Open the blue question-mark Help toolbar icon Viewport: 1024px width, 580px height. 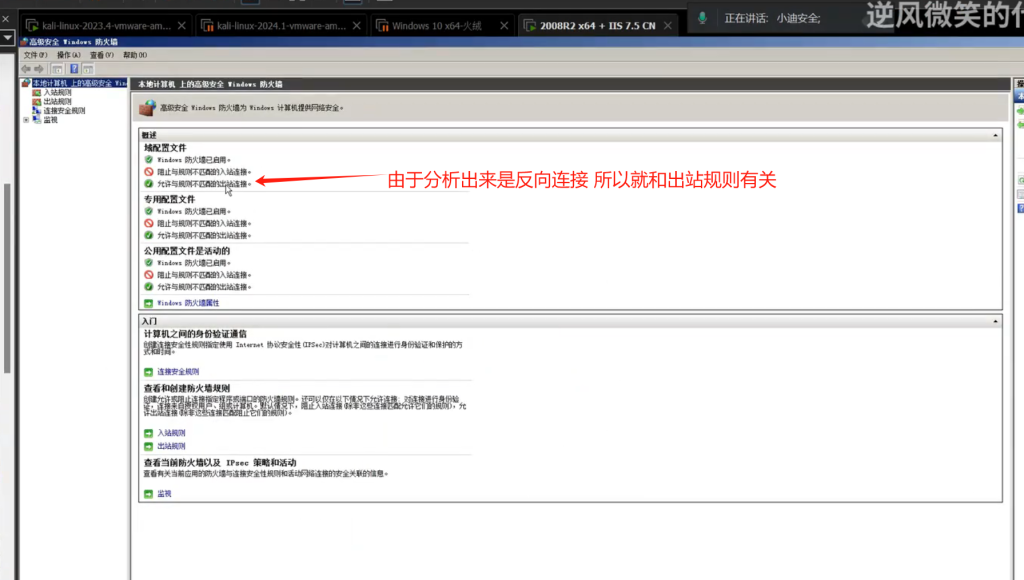click(74, 69)
